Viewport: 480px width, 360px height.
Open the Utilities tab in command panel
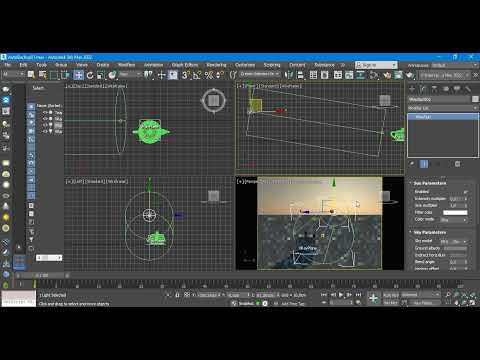(467, 89)
